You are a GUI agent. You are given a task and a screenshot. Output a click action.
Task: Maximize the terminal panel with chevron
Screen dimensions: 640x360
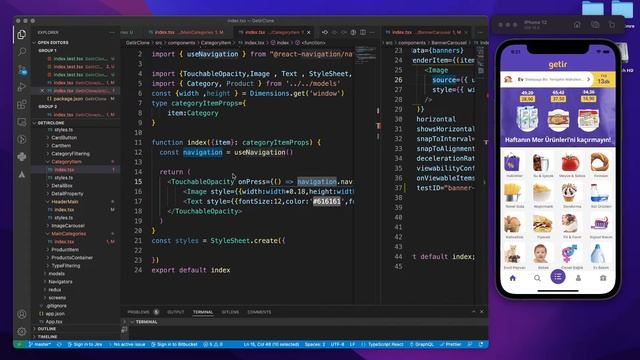[473, 312]
